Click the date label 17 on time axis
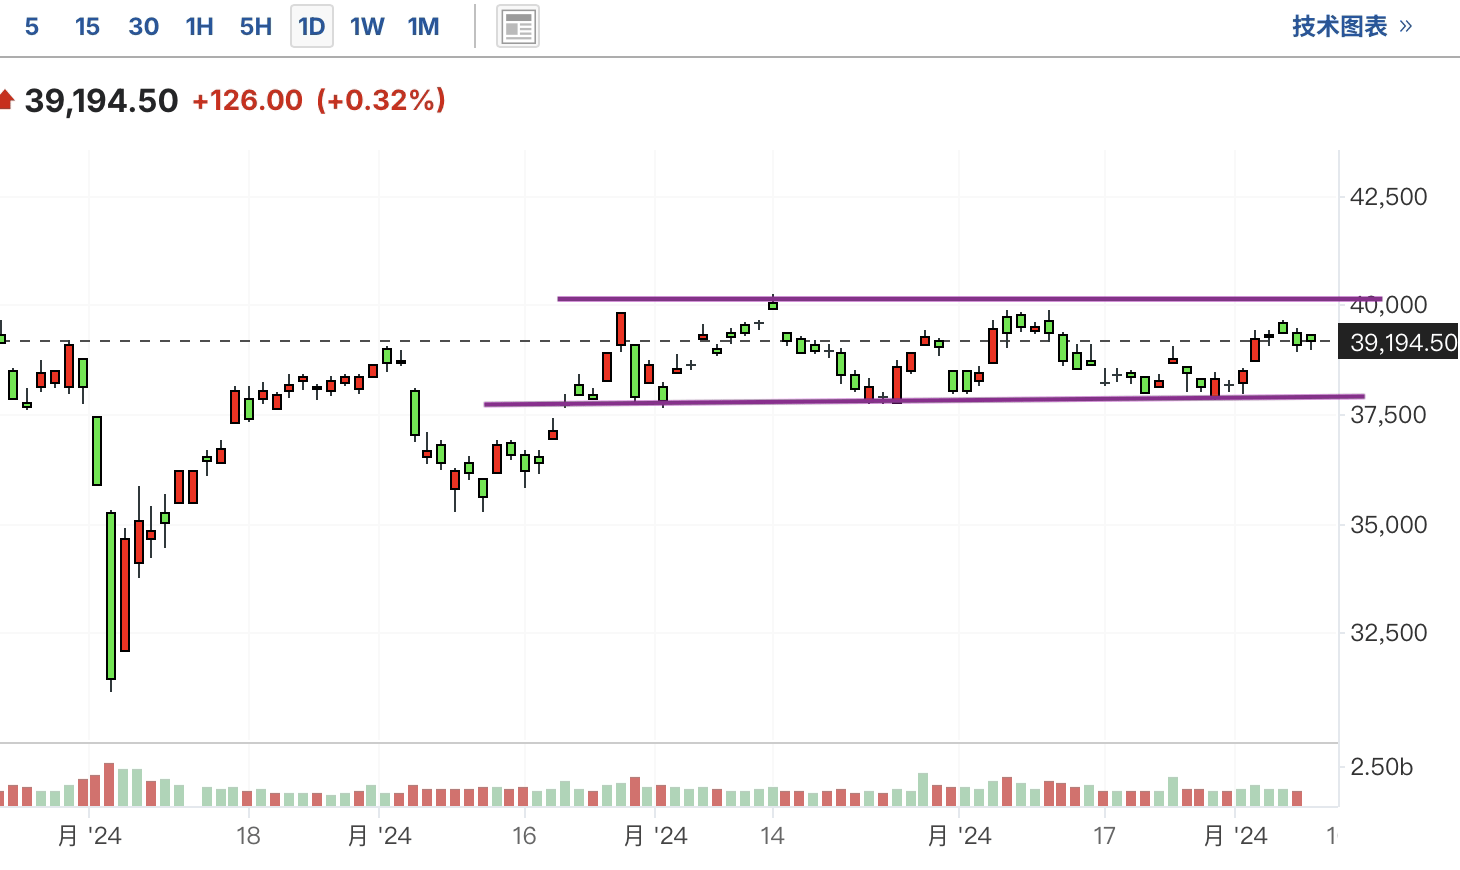Viewport: 1460px width, 870px height. click(1104, 836)
